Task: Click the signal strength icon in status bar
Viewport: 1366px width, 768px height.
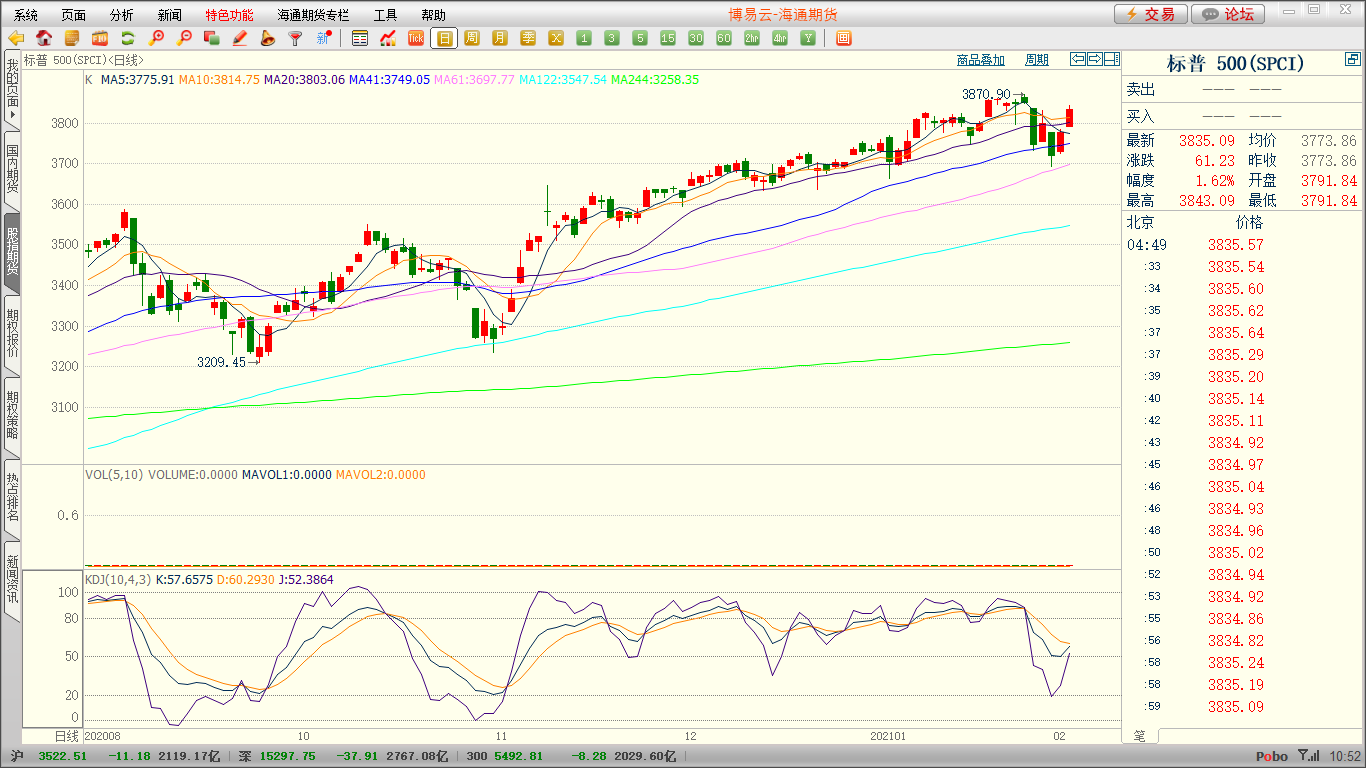Action: pos(1308,756)
